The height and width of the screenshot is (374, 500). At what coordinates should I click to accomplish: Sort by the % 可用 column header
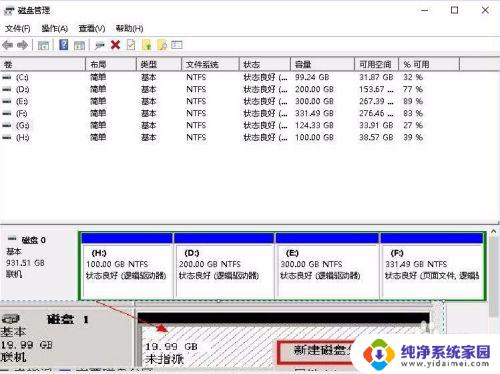(x=429, y=64)
